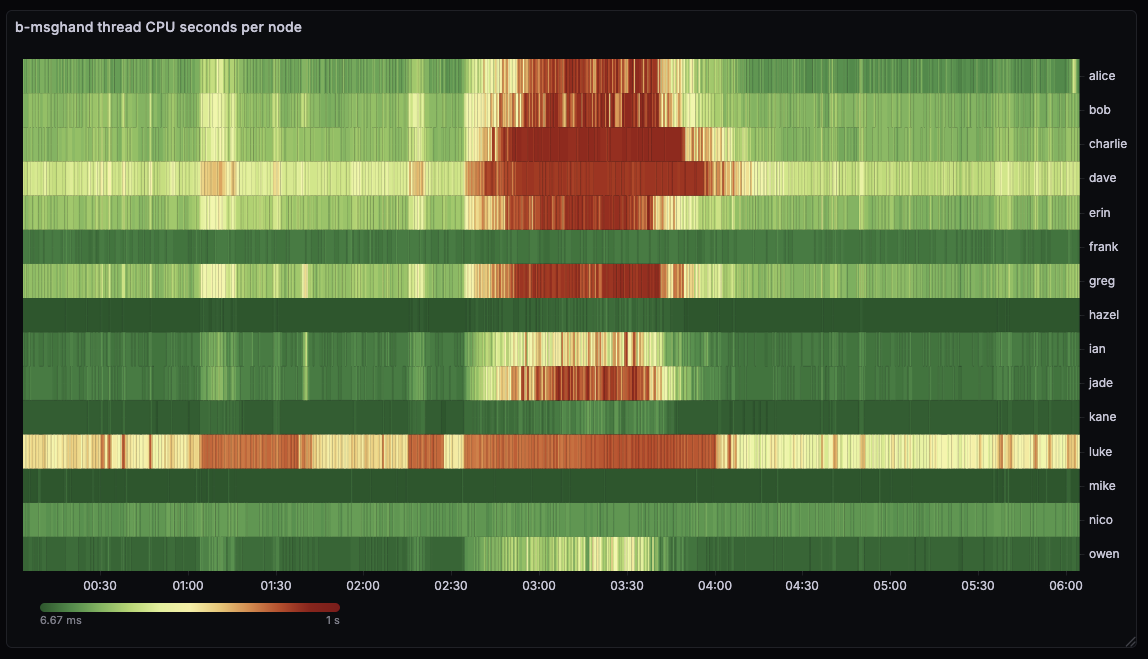The height and width of the screenshot is (659, 1148).
Task: Click the 00:30 time axis tick
Action: tap(100, 586)
